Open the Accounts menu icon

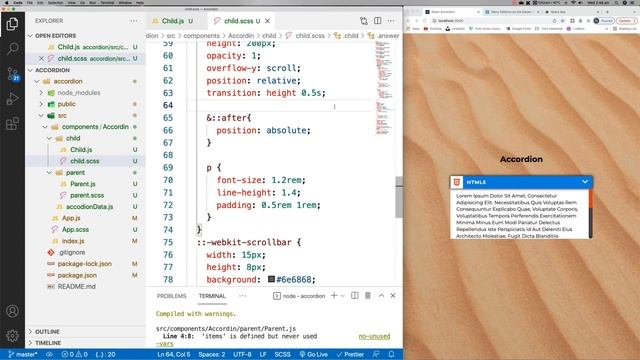[12, 311]
